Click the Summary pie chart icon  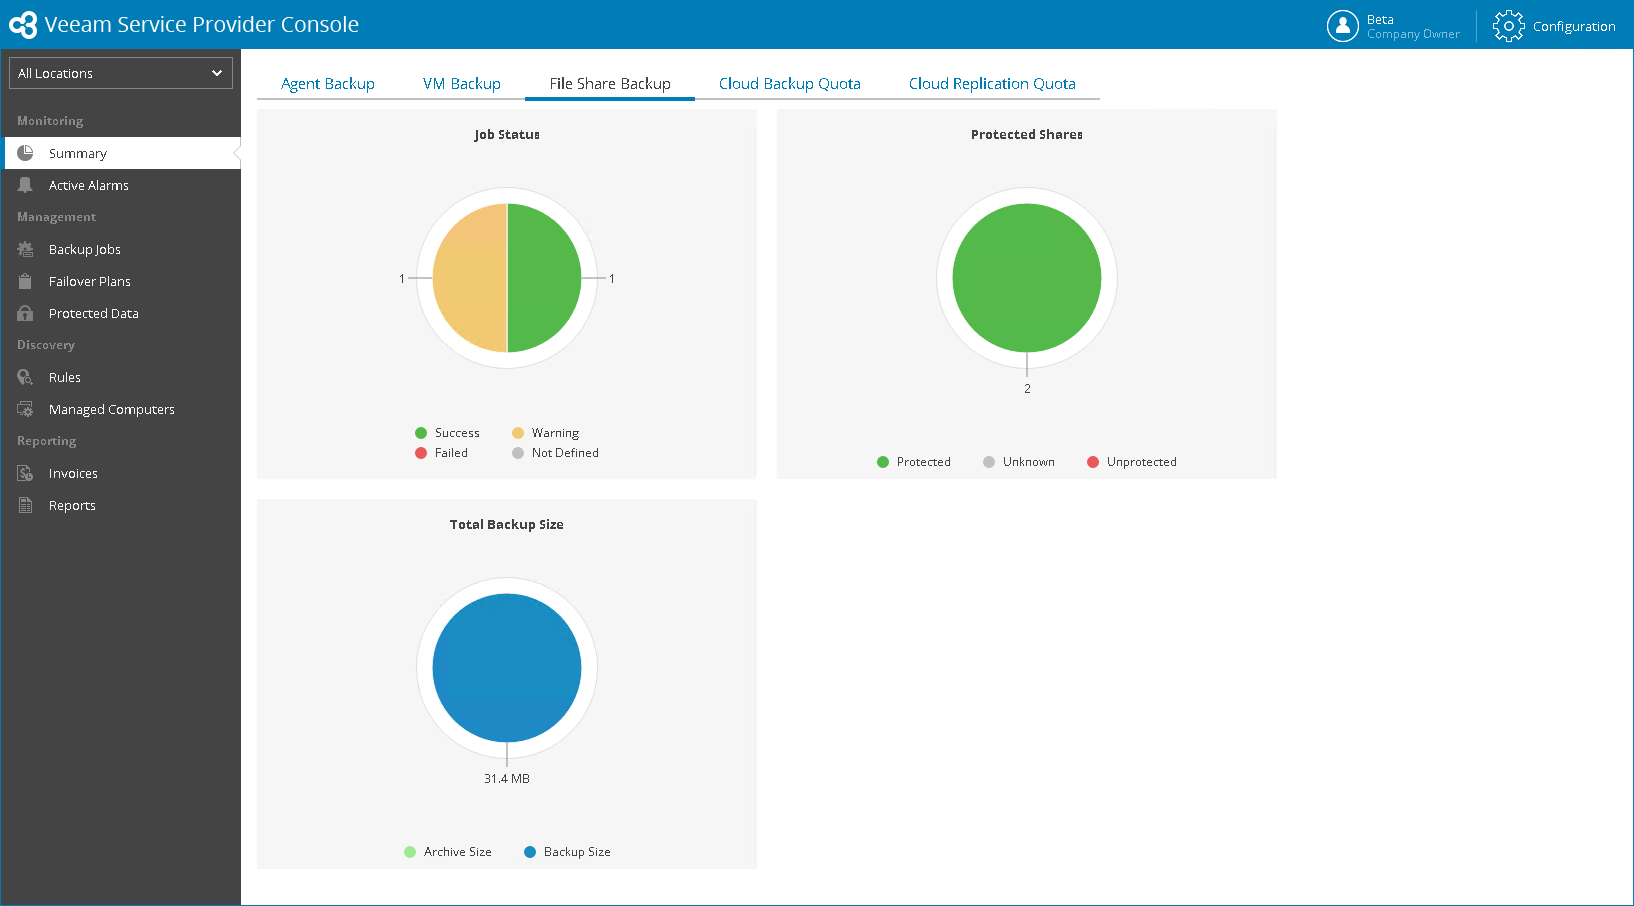[25, 153]
